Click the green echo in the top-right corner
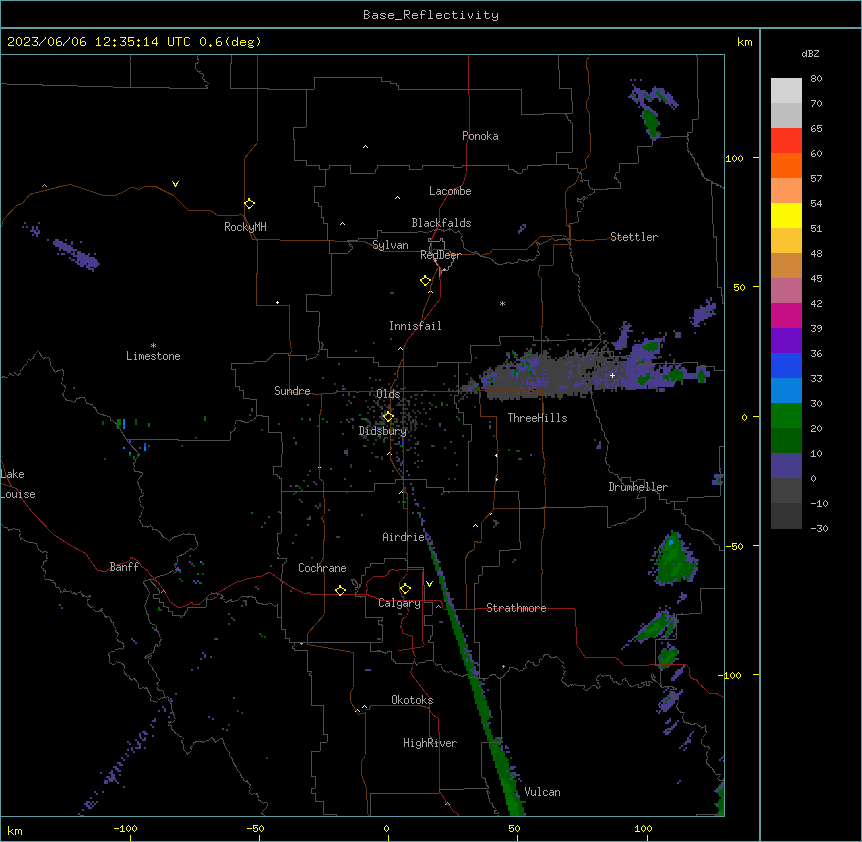This screenshot has width=862, height=842. [x=651, y=122]
